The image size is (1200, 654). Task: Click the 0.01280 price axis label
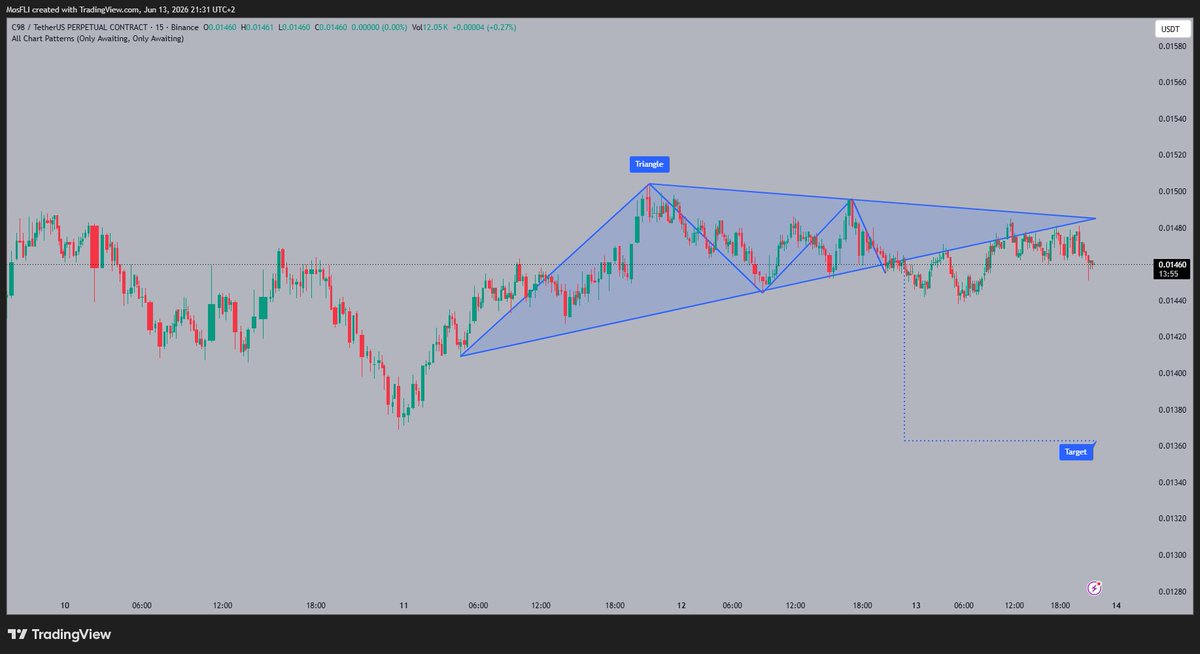[1174, 592]
